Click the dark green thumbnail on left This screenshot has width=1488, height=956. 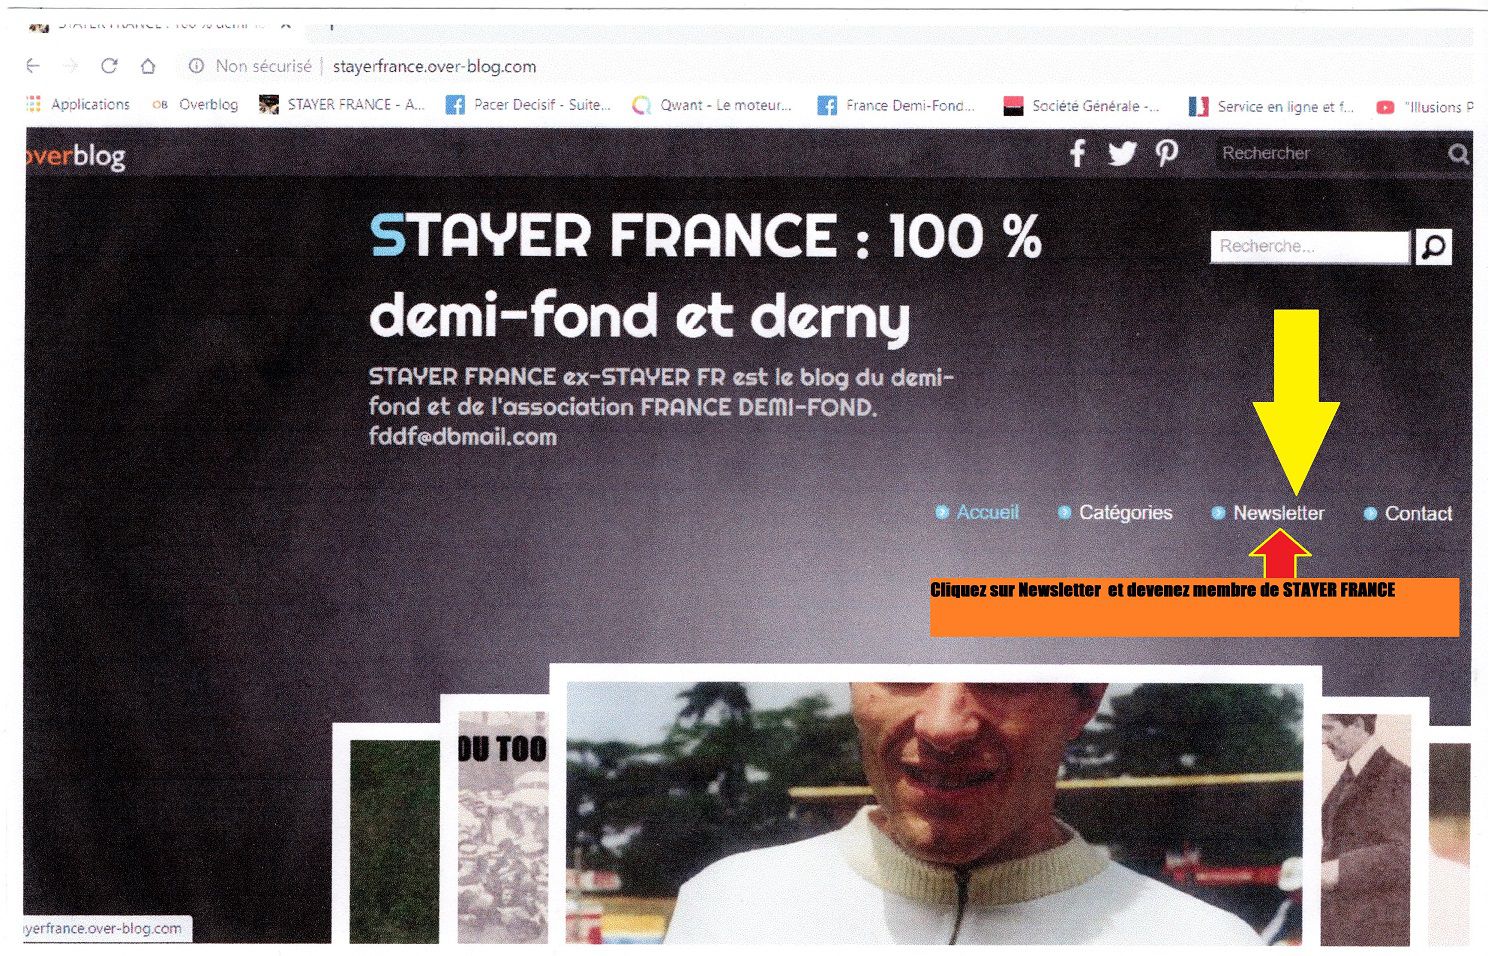pos(394,841)
